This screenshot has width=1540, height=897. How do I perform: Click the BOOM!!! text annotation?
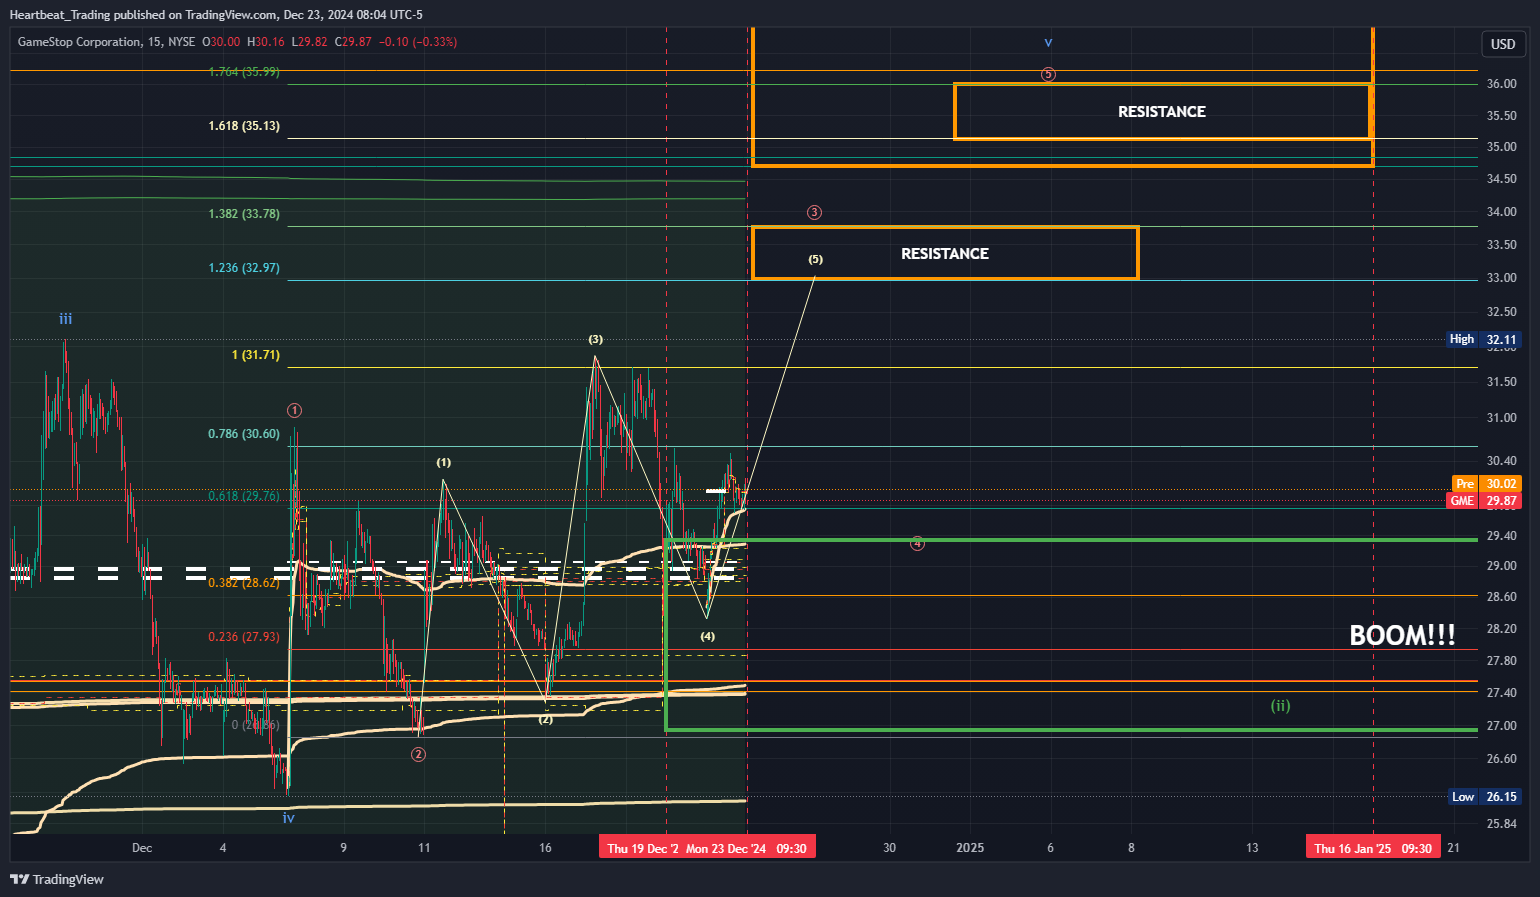click(1402, 636)
